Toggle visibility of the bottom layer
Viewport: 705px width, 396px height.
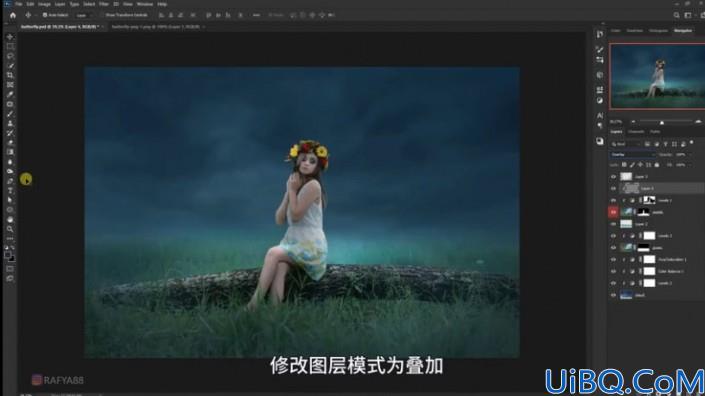[613, 295]
